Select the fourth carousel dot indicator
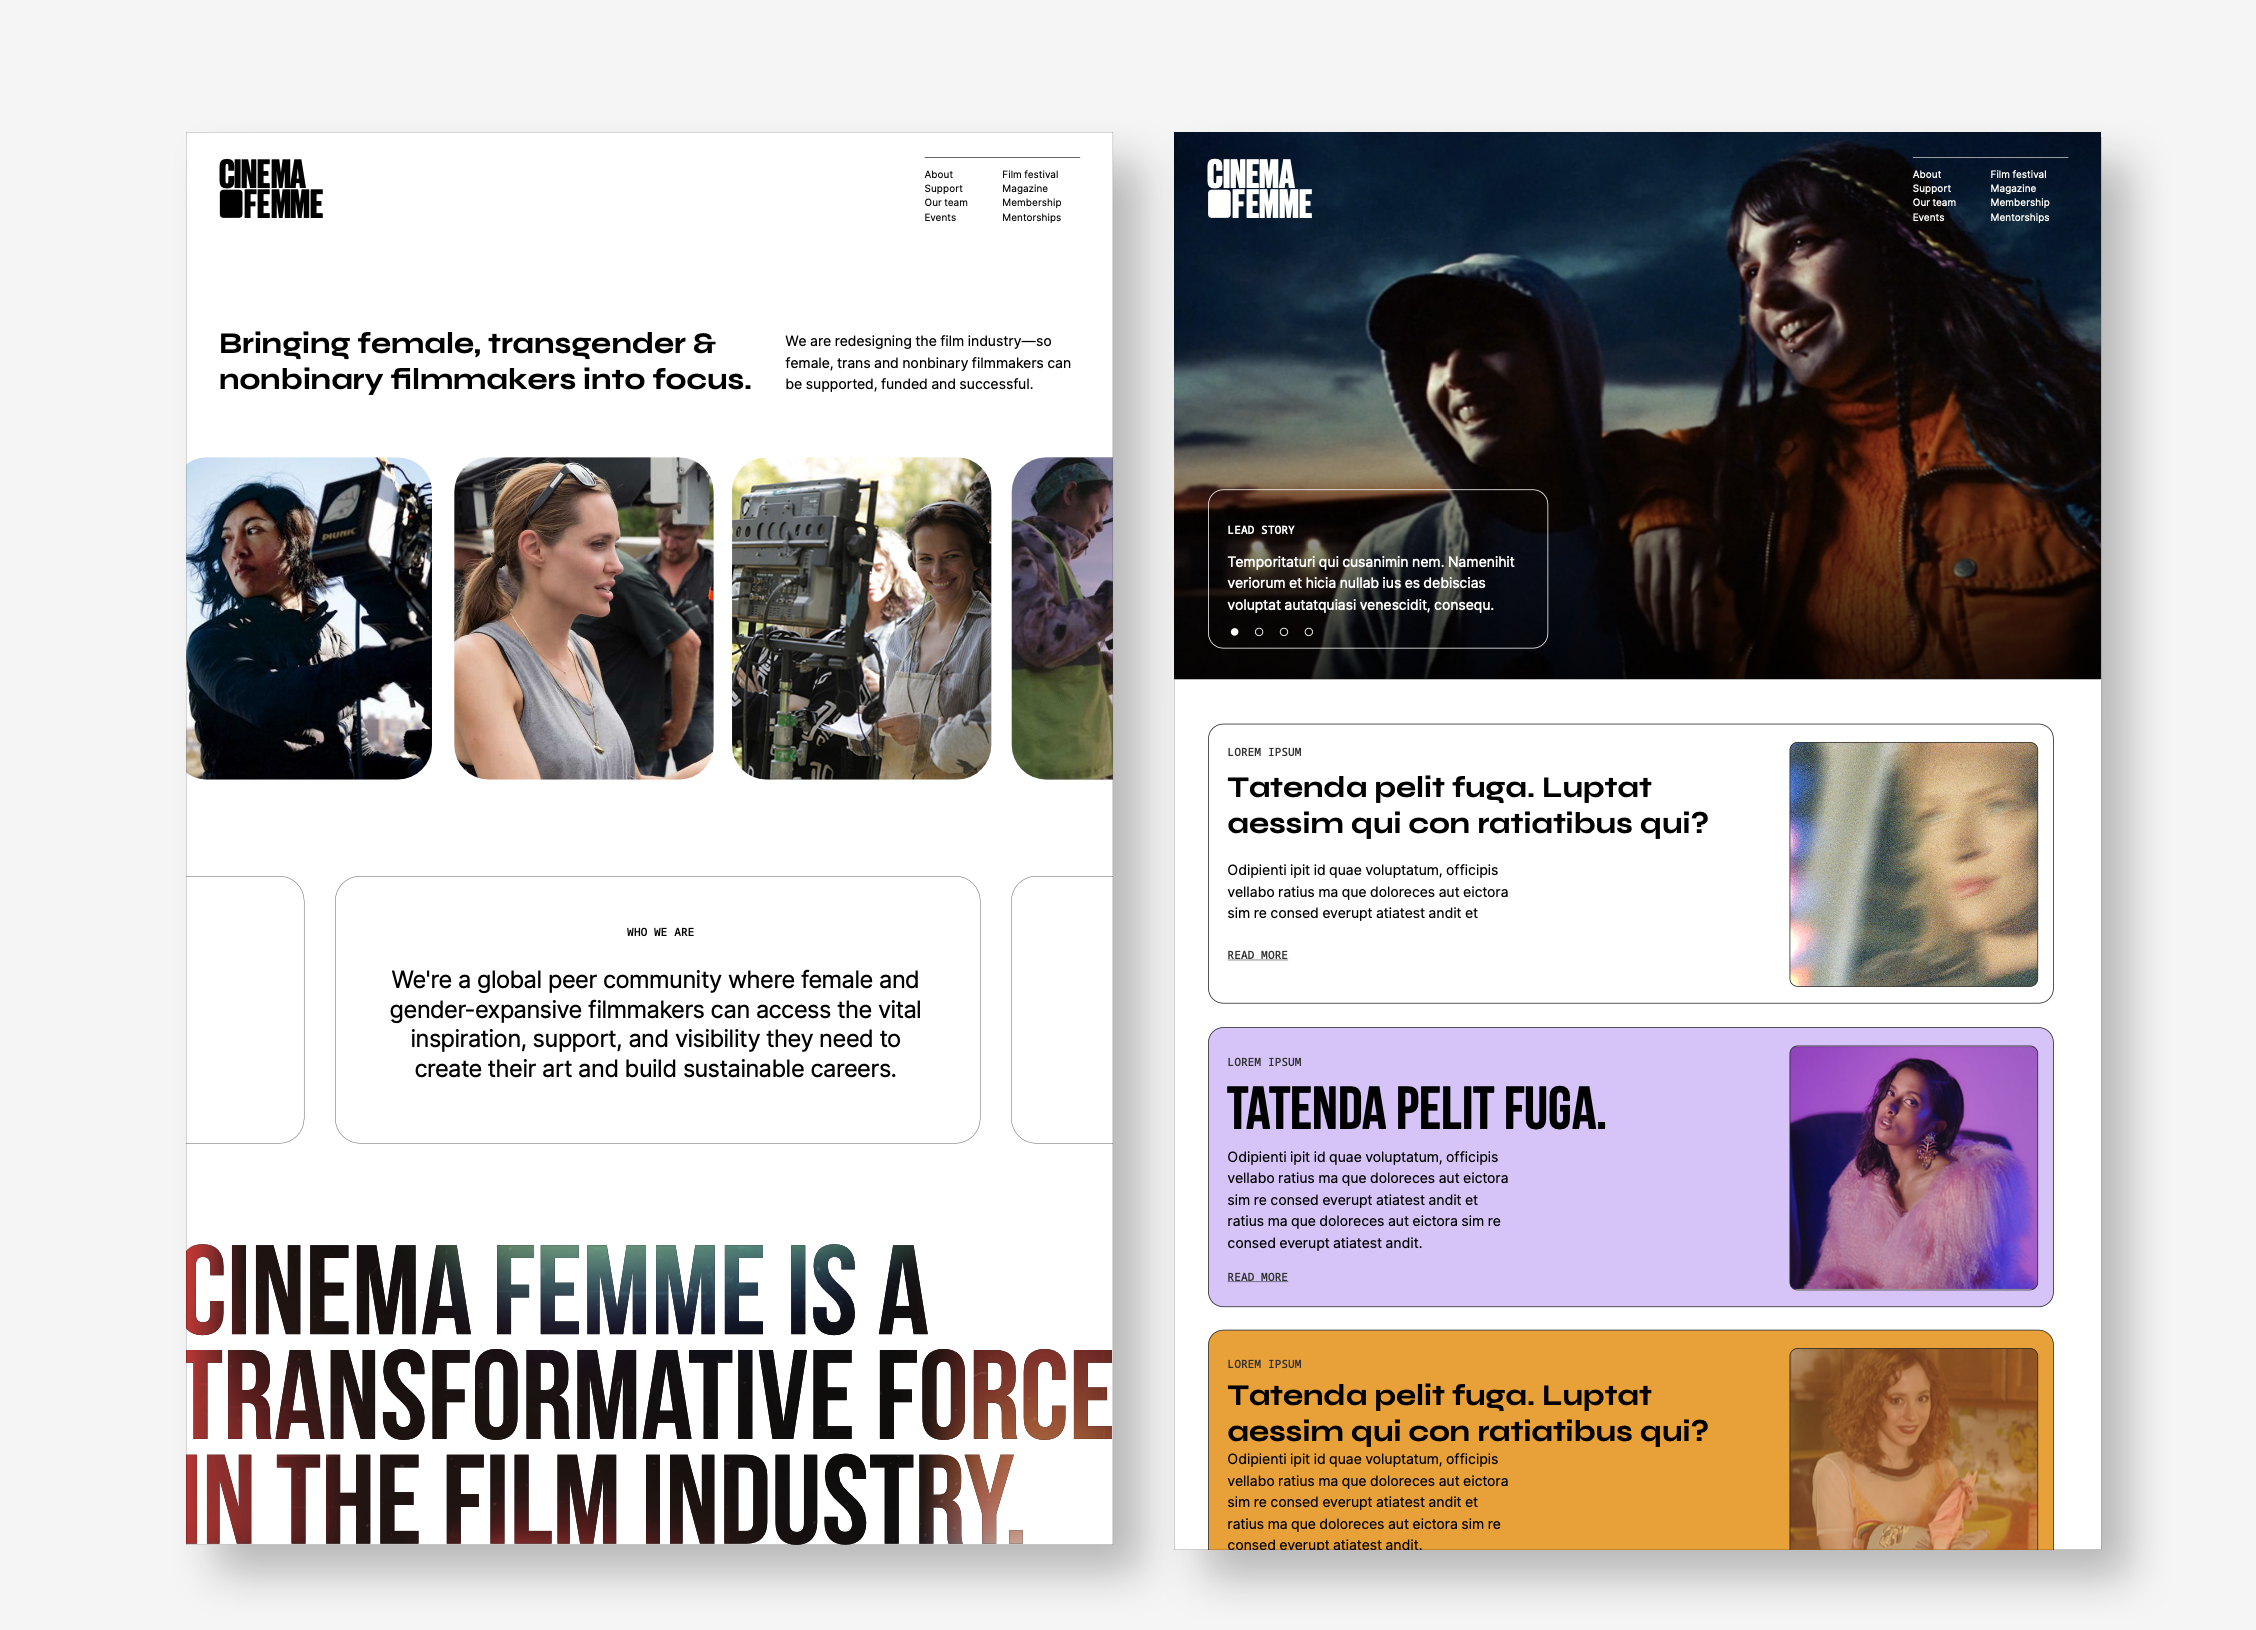 1308,632
